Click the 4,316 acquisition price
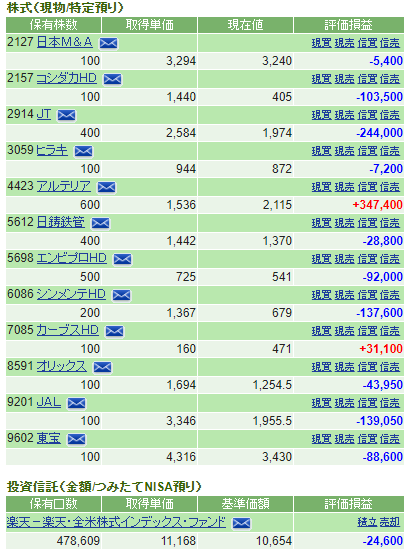 point(181,457)
